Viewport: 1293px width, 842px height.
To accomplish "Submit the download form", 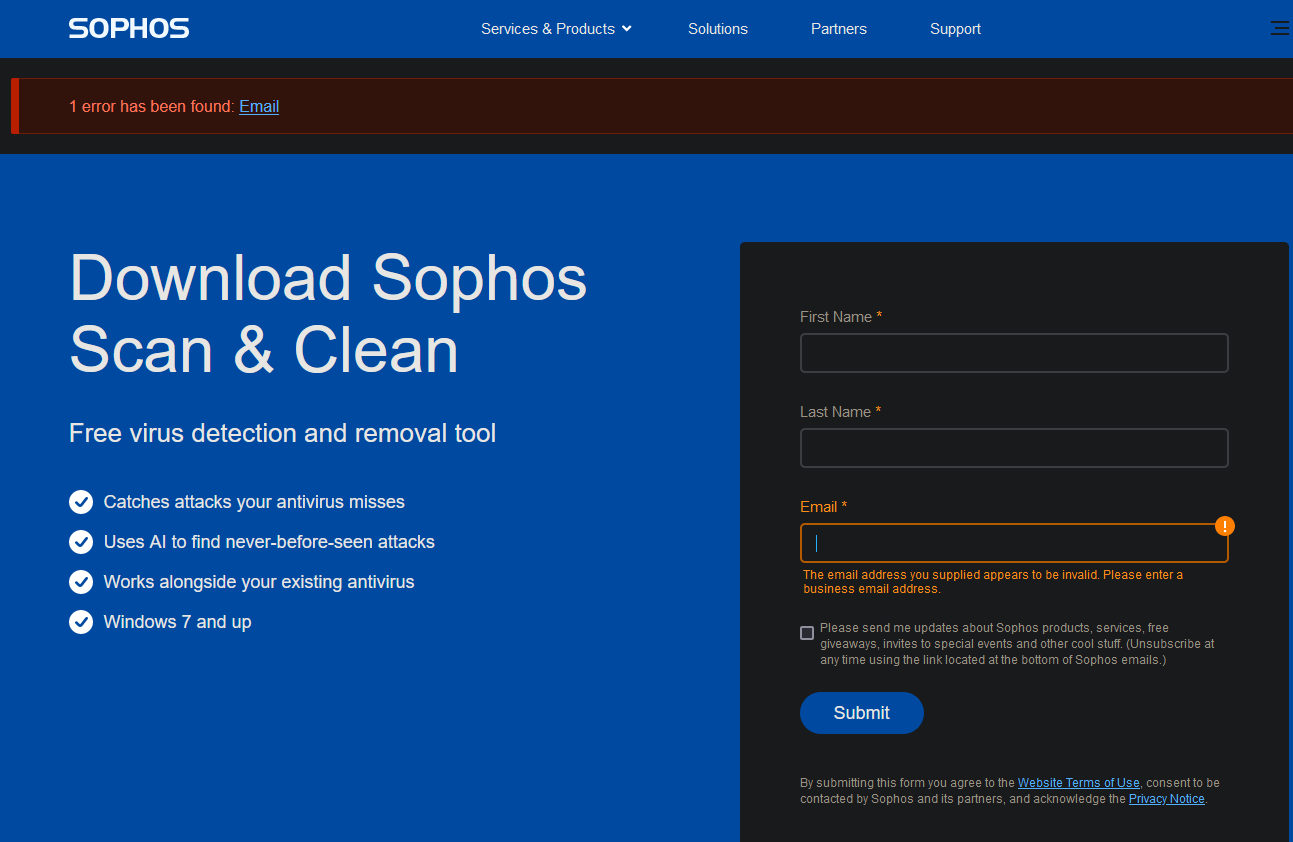I will coord(862,713).
